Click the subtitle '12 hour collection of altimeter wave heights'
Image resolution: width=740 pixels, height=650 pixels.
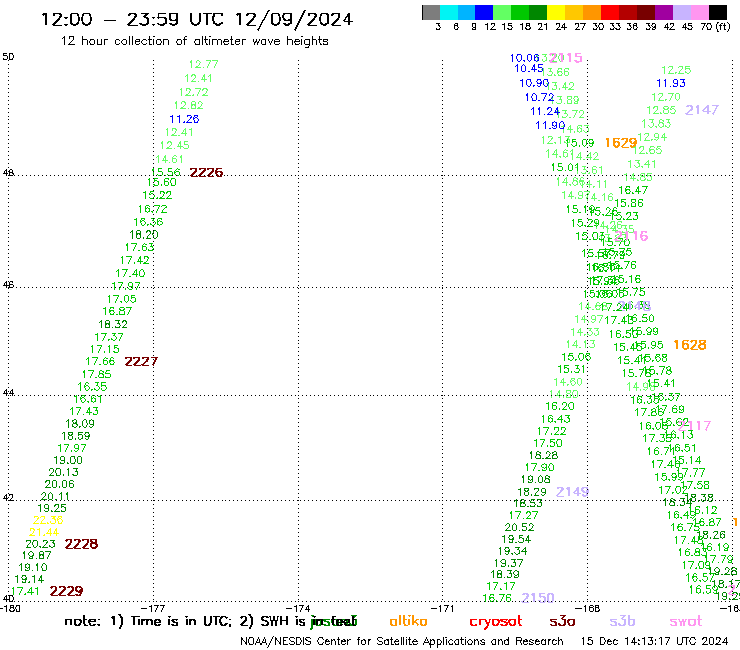[x=194, y=41]
